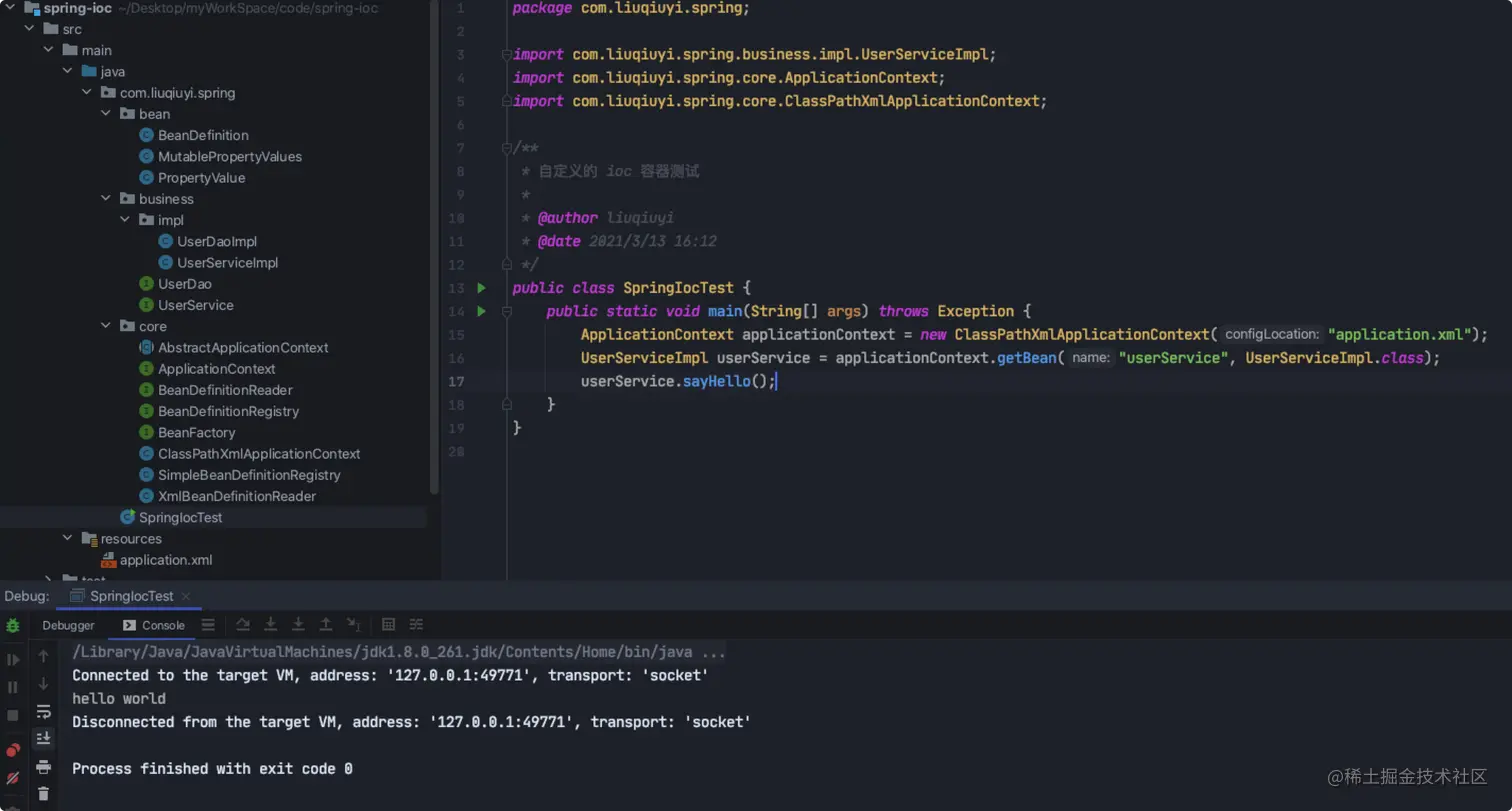The width and height of the screenshot is (1512, 811).
Task: Clear console with the trash icon
Action: 43,794
